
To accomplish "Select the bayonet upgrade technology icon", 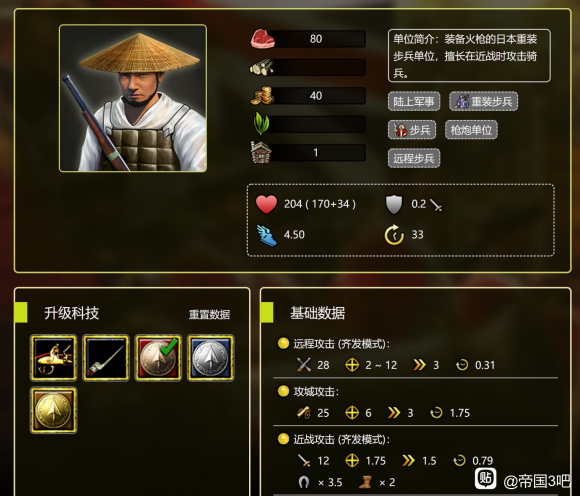I will click(x=106, y=358).
